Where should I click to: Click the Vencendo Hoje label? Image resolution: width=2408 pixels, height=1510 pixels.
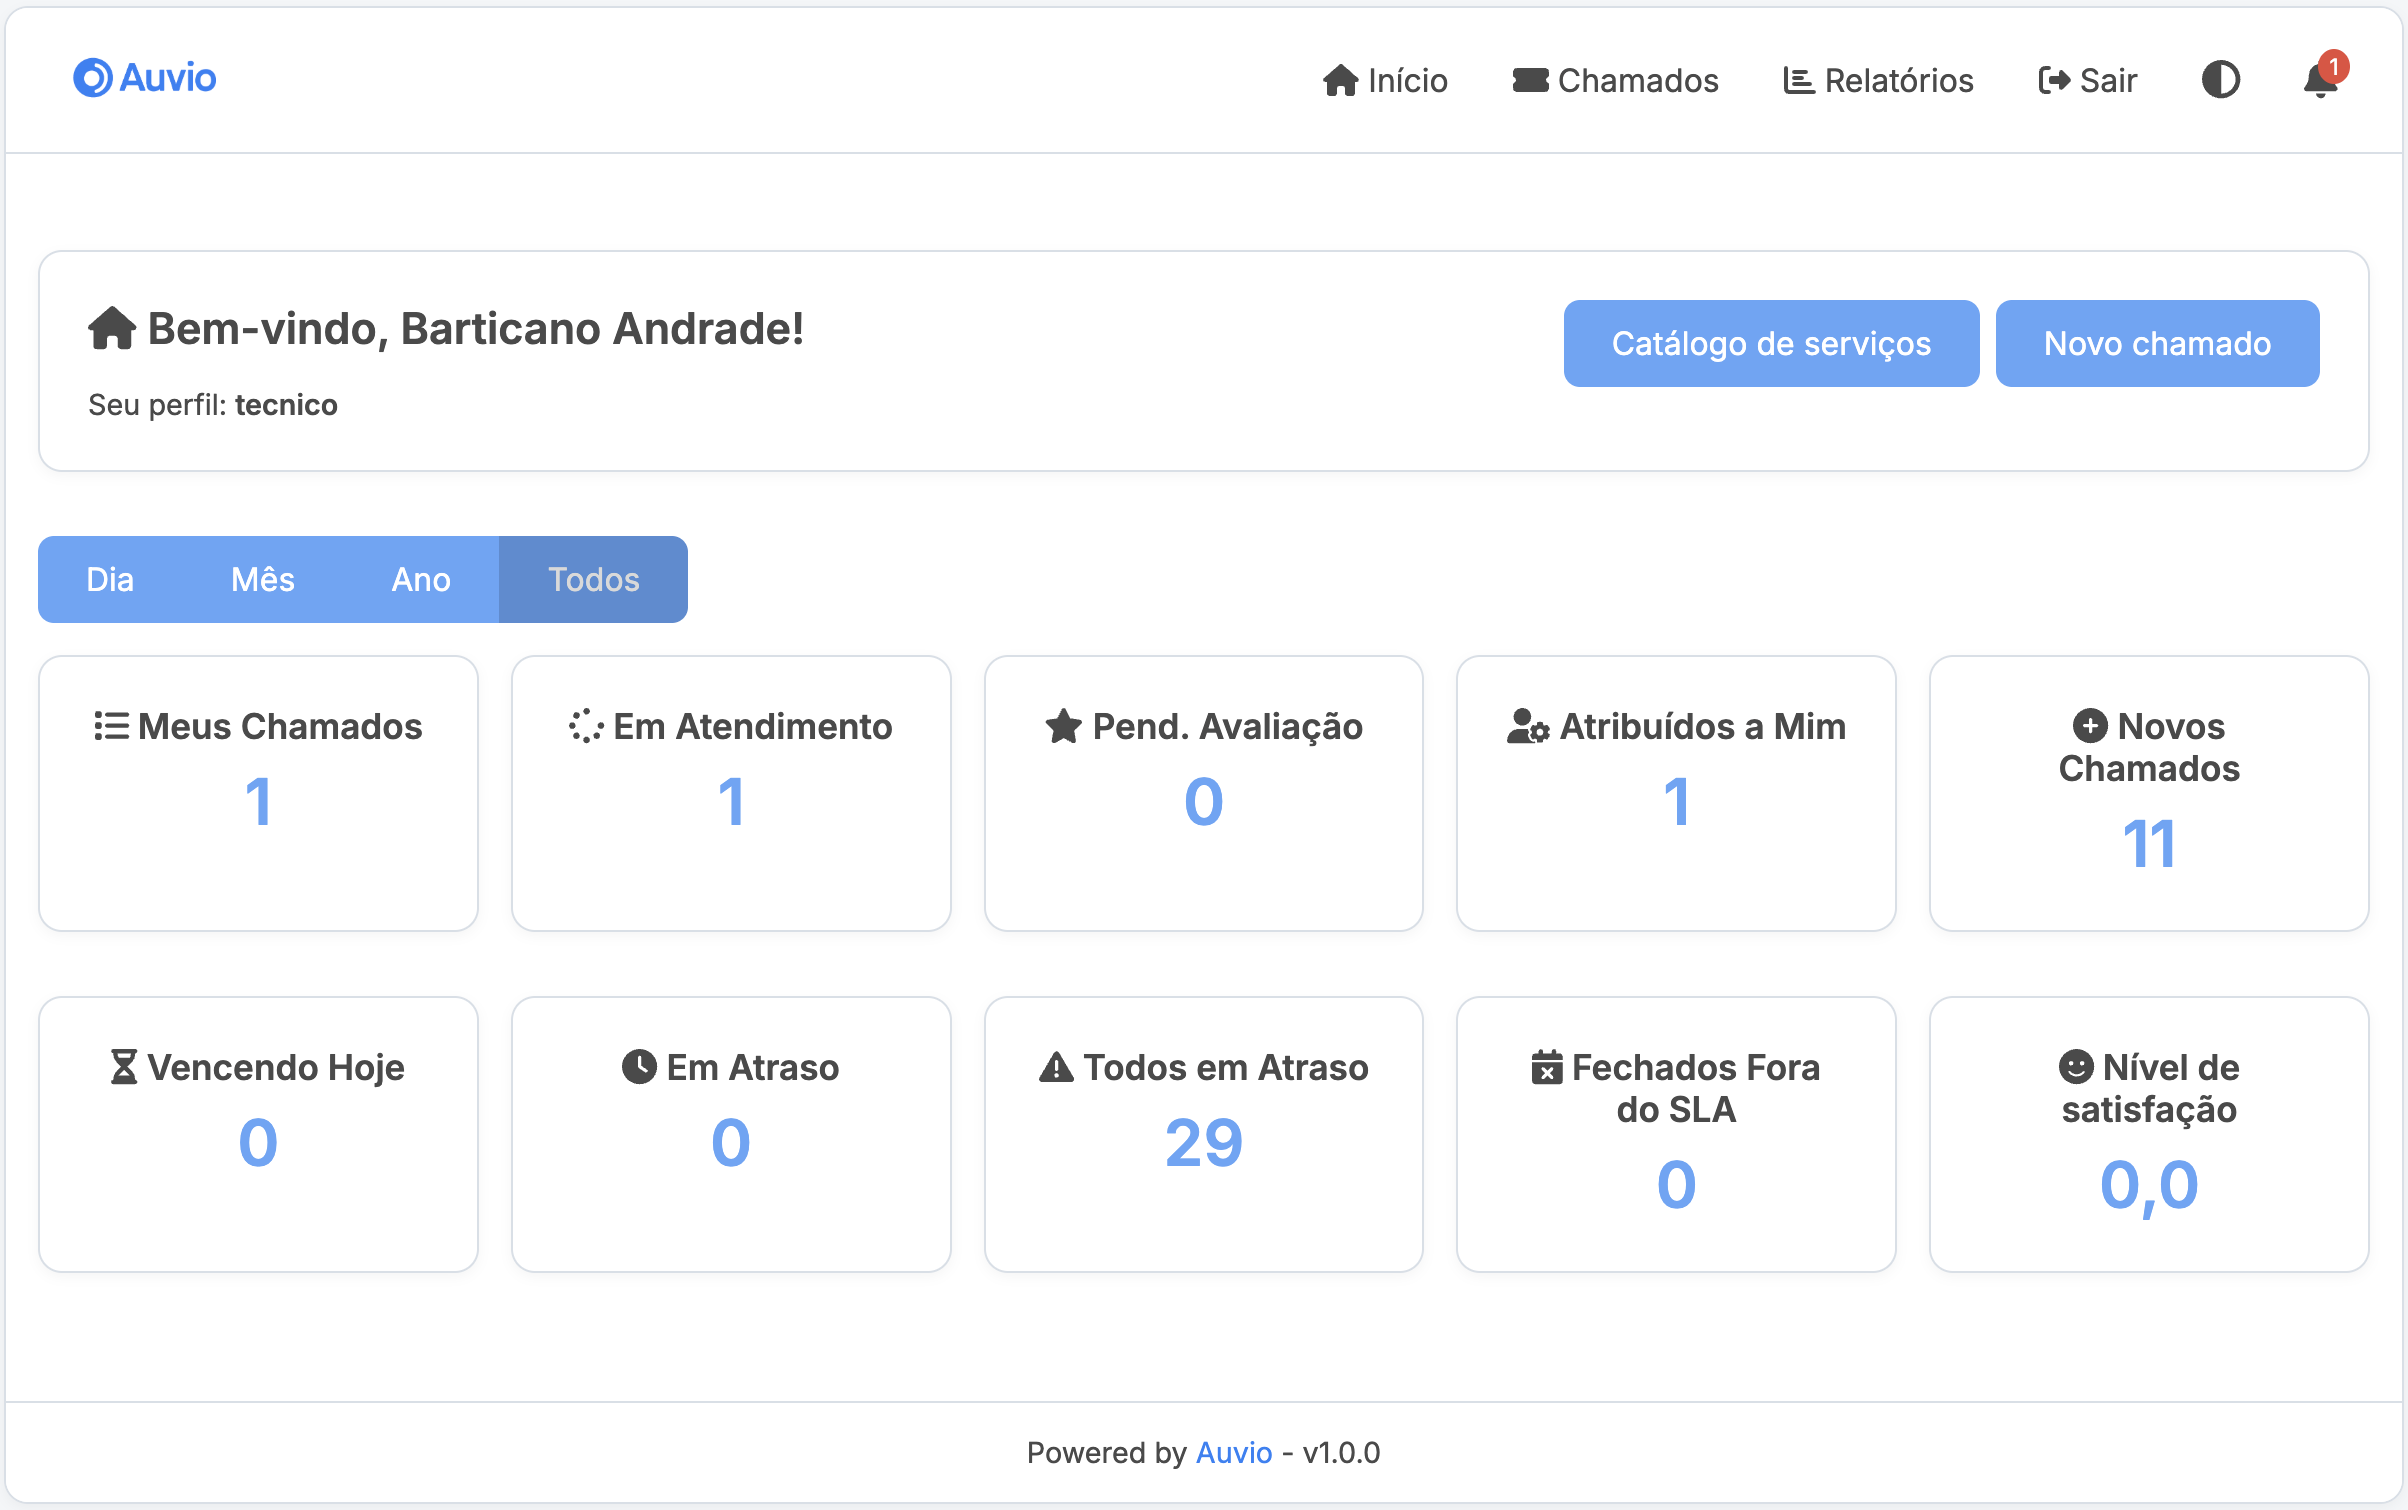pos(276,1067)
